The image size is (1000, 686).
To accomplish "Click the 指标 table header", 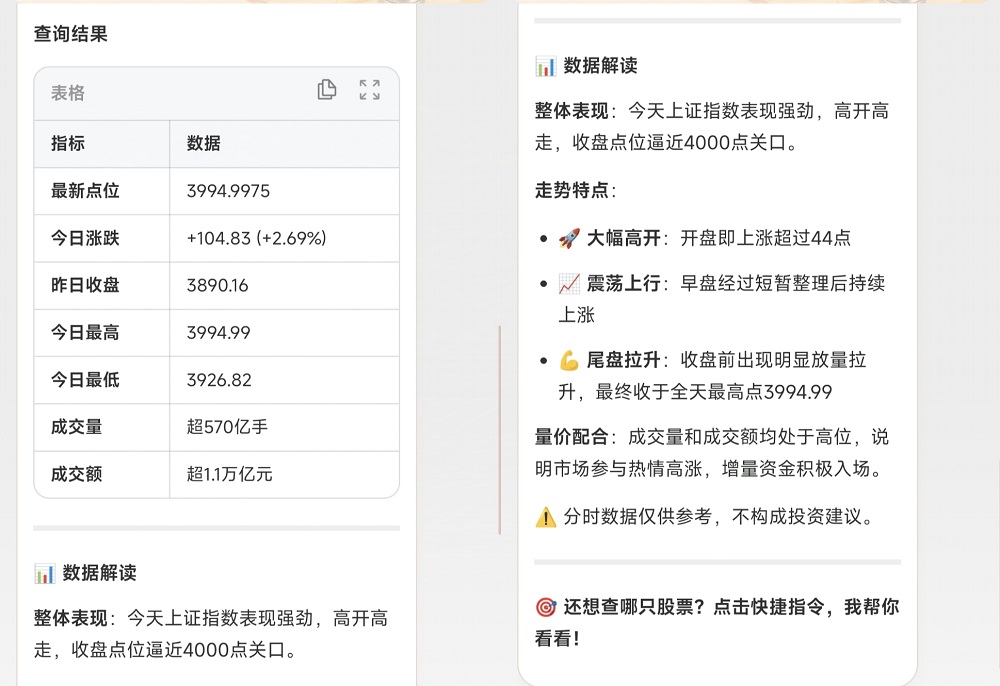I will (66, 143).
